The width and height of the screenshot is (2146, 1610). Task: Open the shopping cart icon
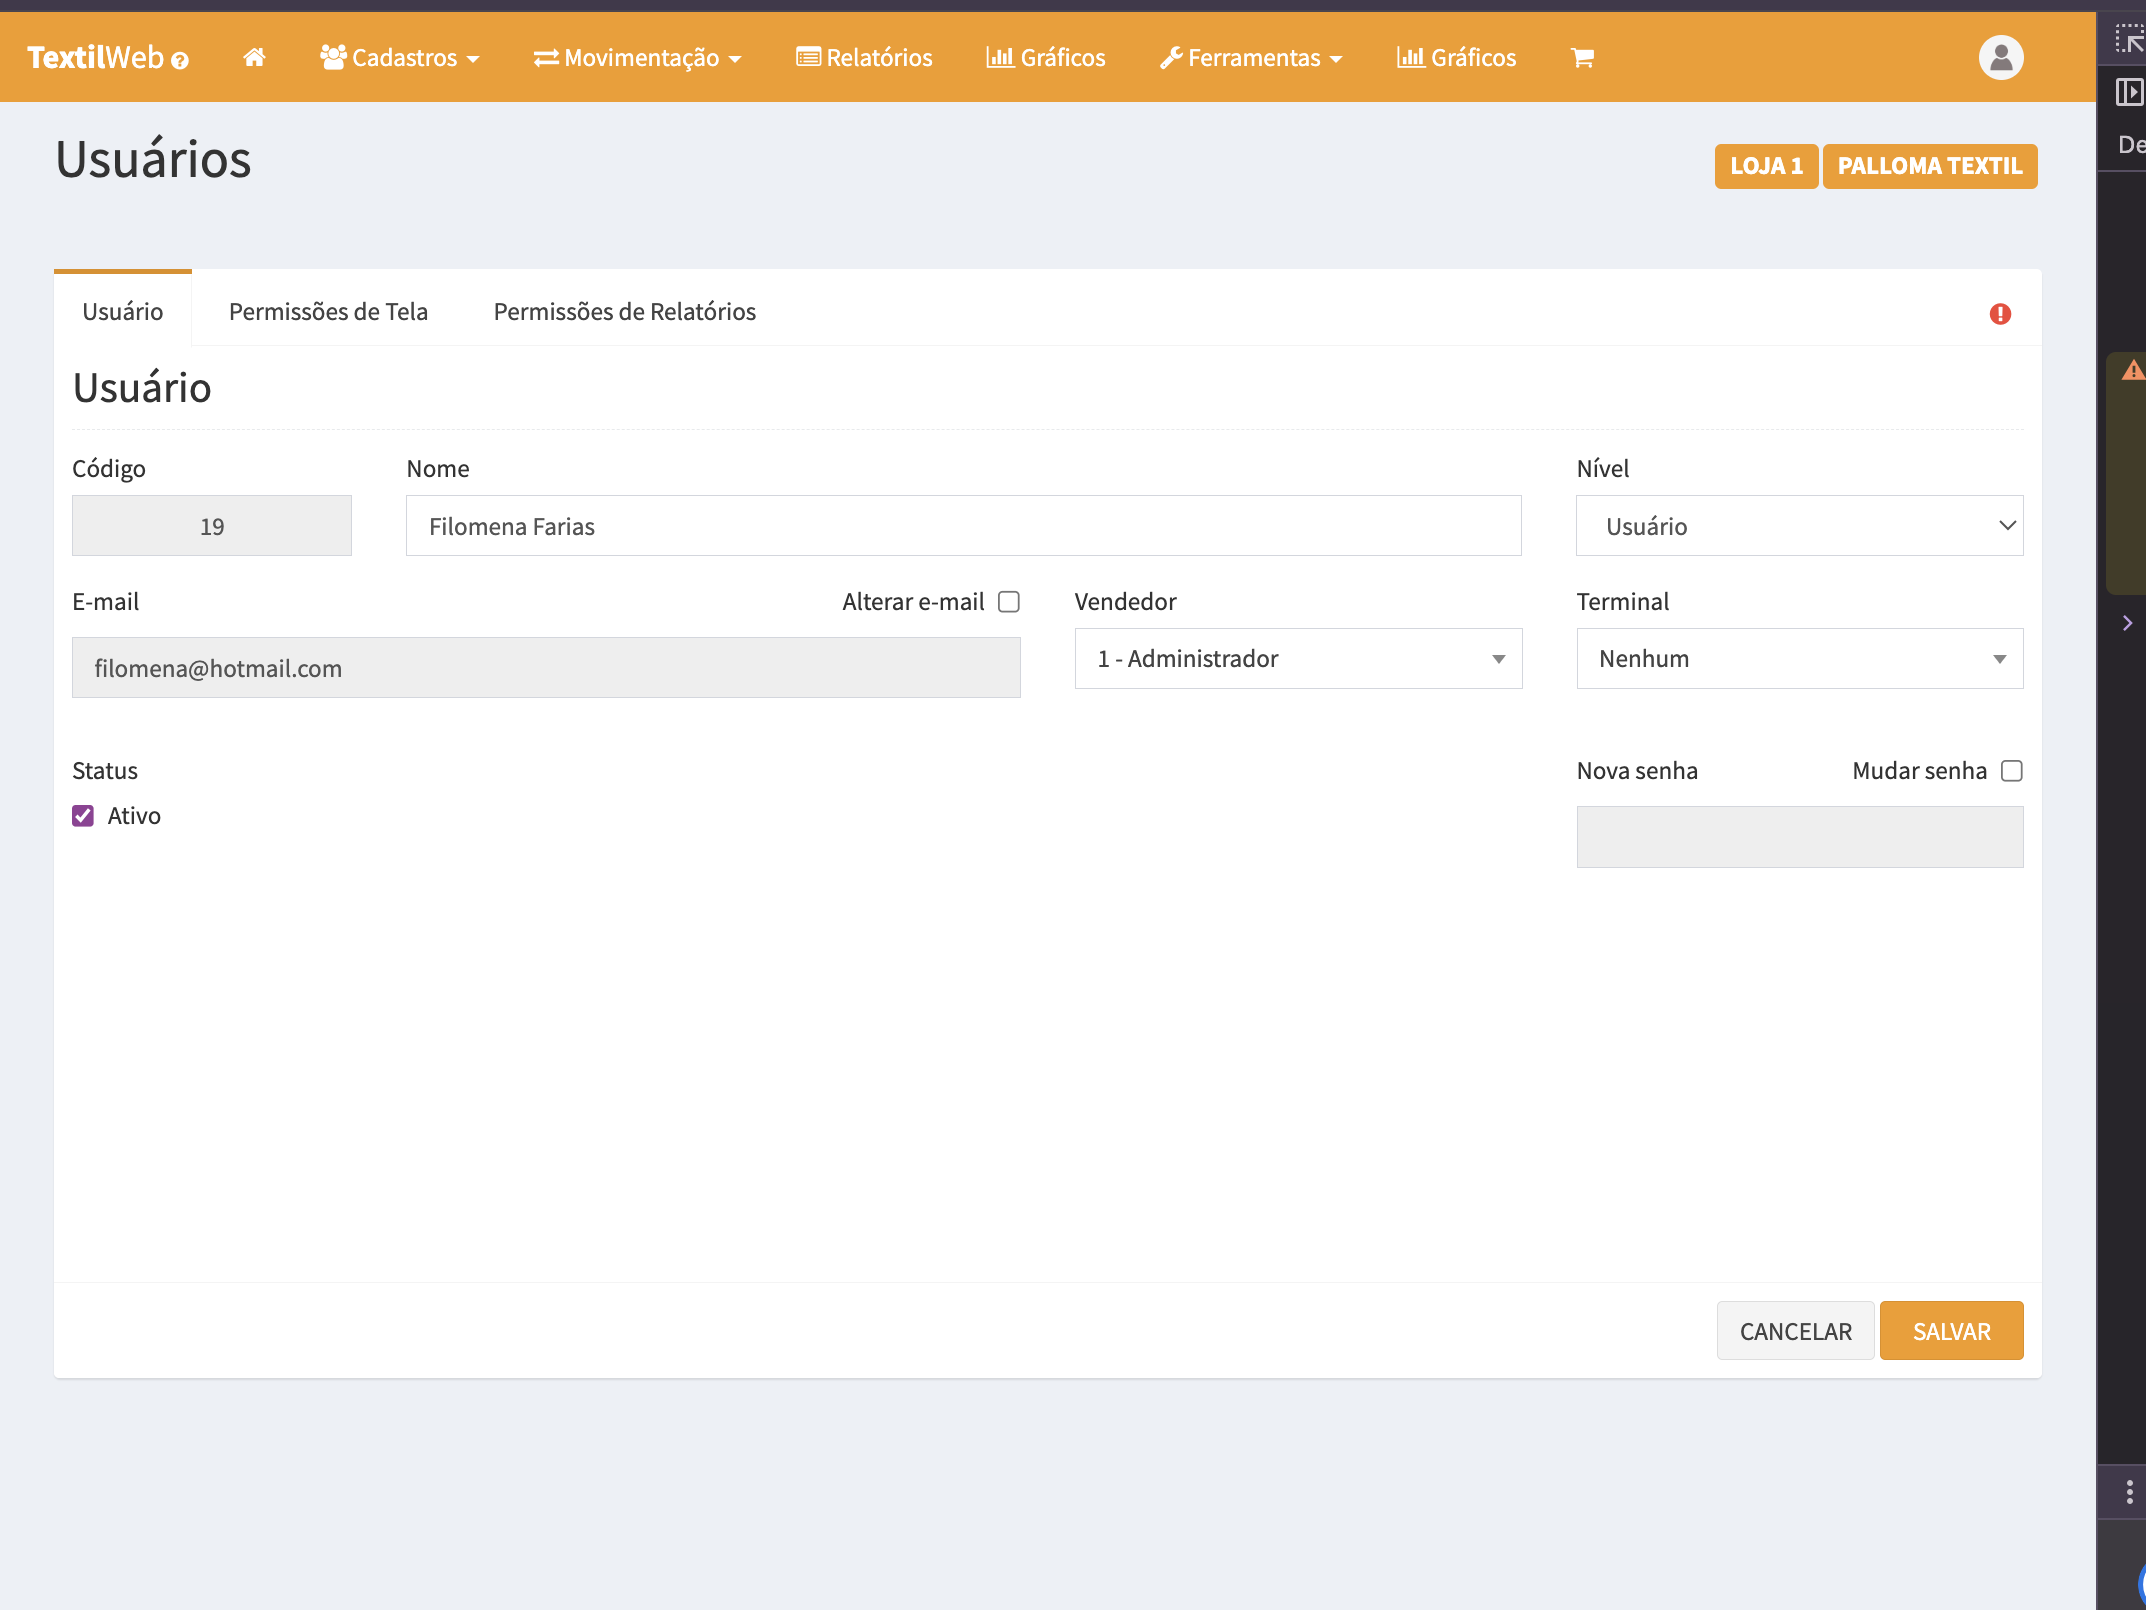click(1582, 58)
